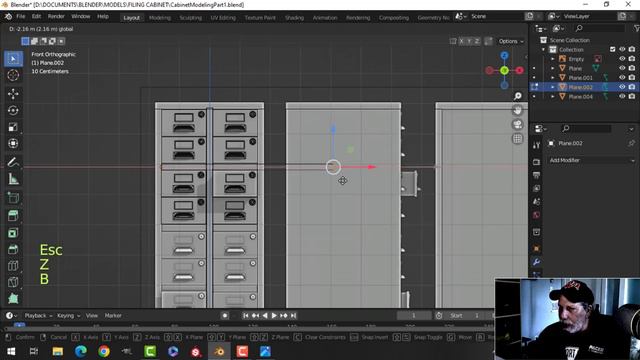Image resolution: width=640 pixels, height=360 pixels.
Task: Open the File menu
Action: (21, 17)
